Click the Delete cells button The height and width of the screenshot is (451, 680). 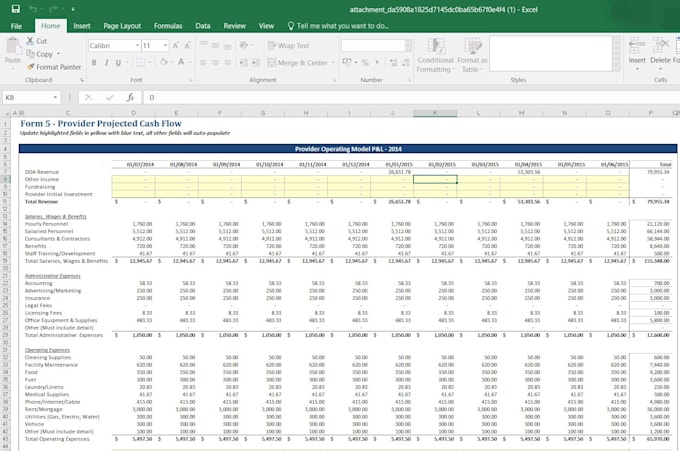click(x=660, y=53)
